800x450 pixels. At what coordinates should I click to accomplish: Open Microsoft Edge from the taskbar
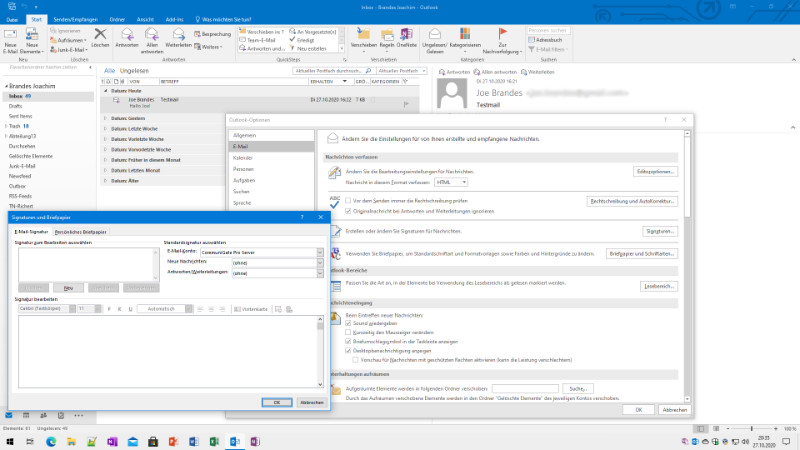(51, 441)
